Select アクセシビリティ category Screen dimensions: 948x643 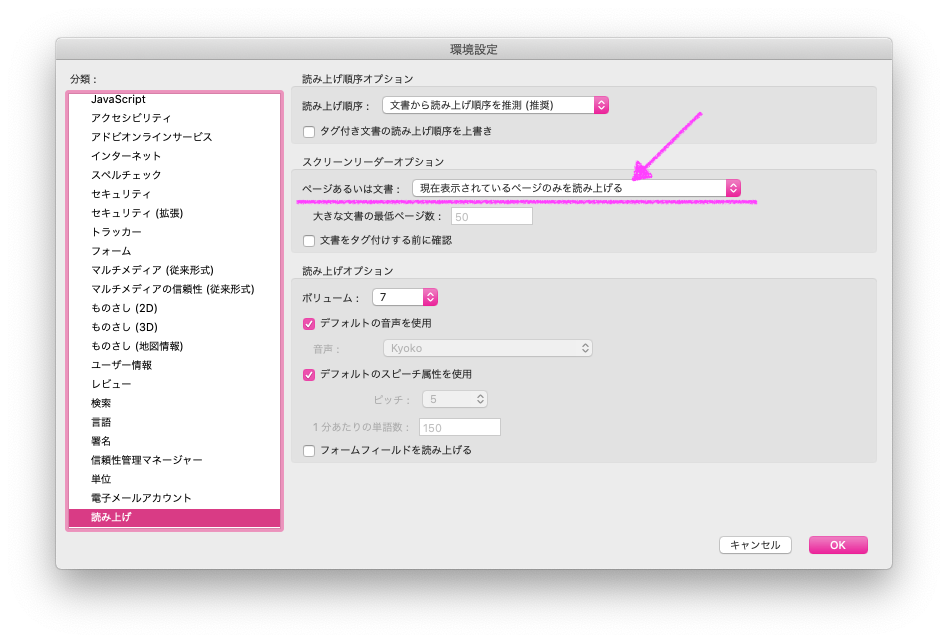(x=174, y=118)
